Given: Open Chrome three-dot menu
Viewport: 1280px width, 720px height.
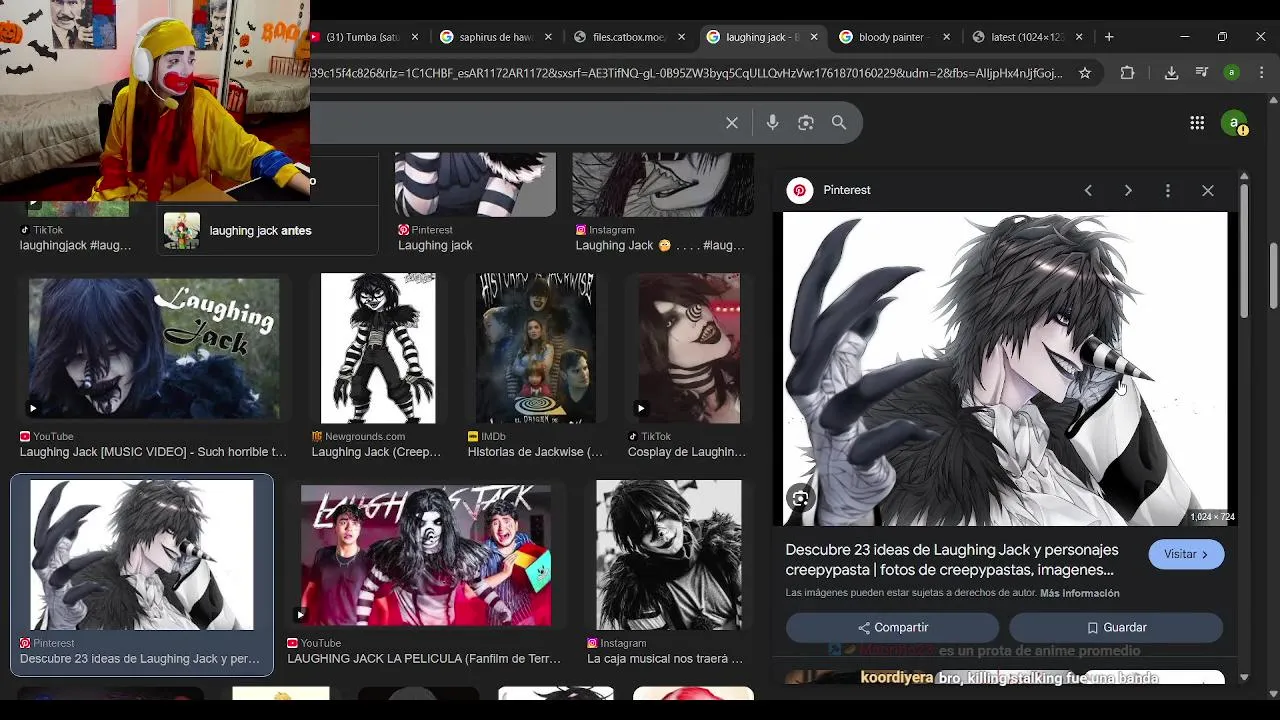Looking at the screenshot, I should tap(1262, 73).
